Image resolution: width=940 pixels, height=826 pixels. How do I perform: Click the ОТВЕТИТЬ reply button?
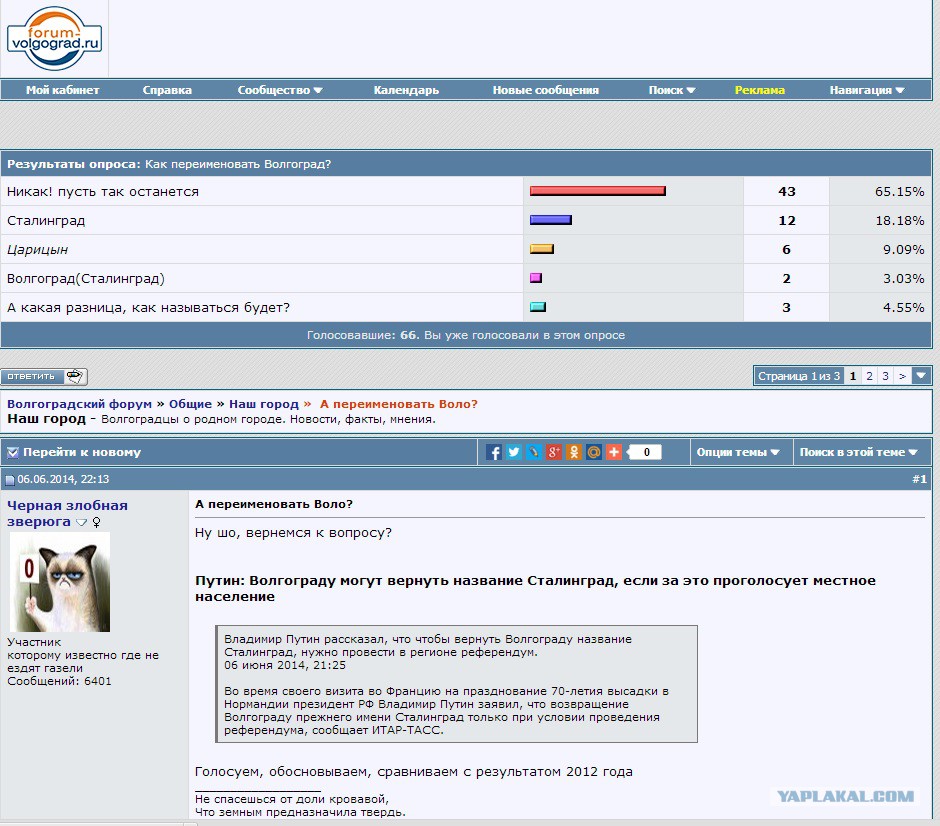pyautogui.click(x=44, y=376)
